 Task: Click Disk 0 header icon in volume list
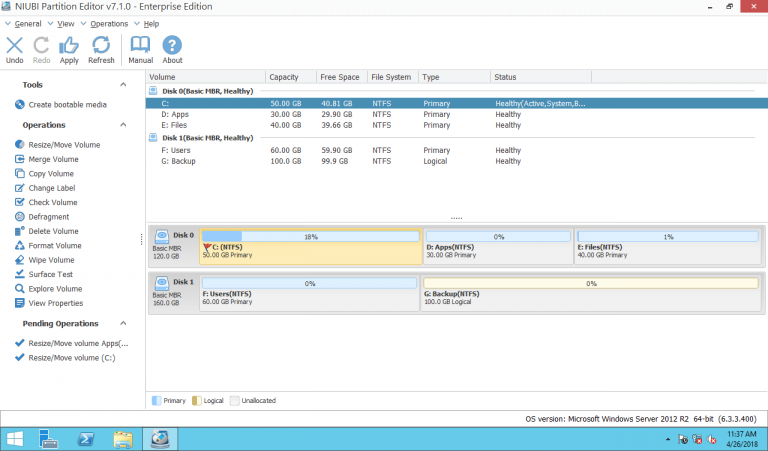point(153,91)
